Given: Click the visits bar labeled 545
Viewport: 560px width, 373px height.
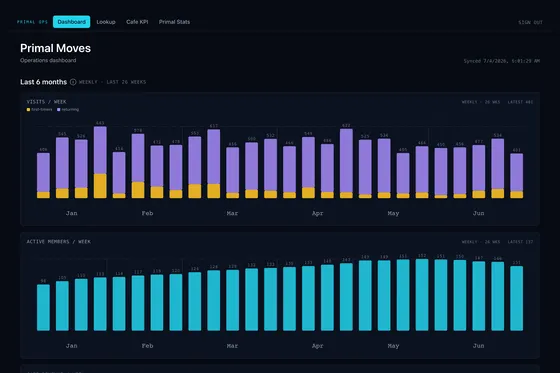Looking at the screenshot, I should click(x=62, y=168).
